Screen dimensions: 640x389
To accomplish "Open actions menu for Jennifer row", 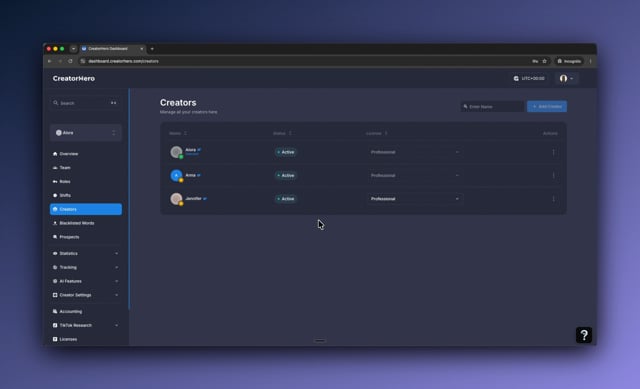I will coord(553,199).
